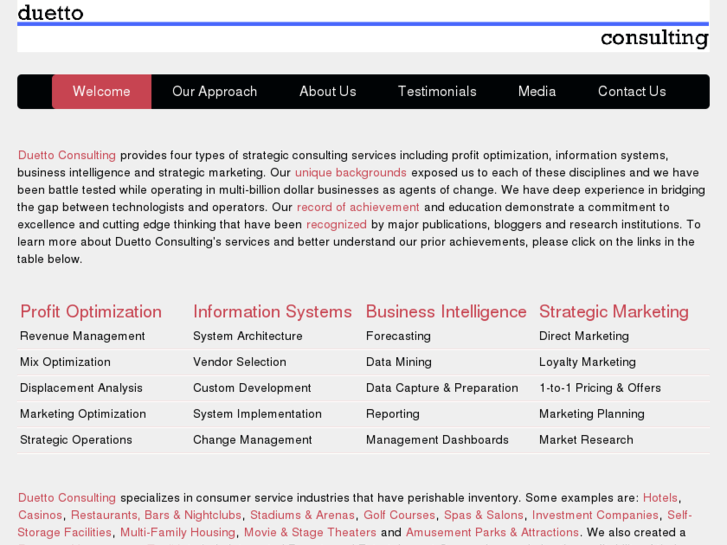Image resolution: width=727 pixels, height=545 pixels.
Task: Follow the Duetto Consulting link in intro paragraph
Action: coord(67,155)
